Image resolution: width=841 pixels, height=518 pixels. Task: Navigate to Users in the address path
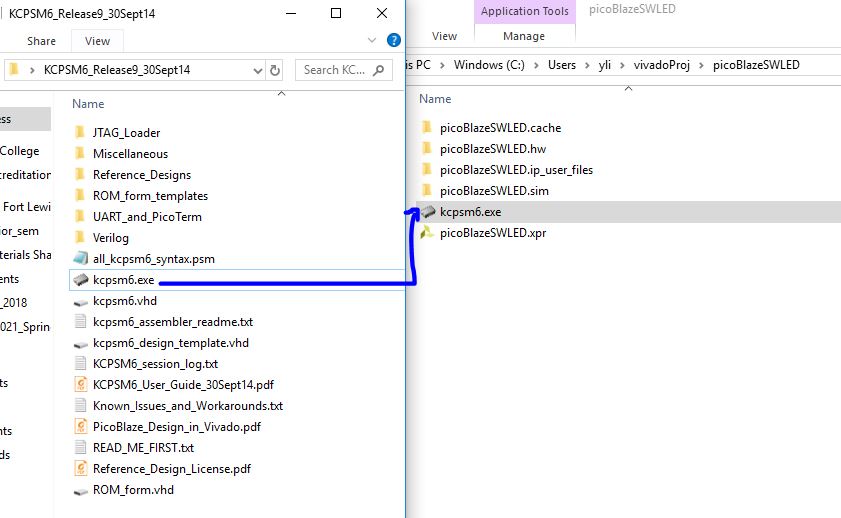[562, 65]
